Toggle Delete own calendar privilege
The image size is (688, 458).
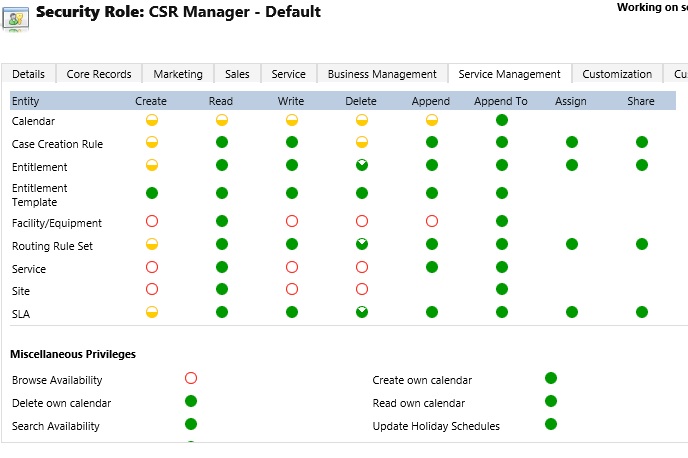[x=191, y=401]
